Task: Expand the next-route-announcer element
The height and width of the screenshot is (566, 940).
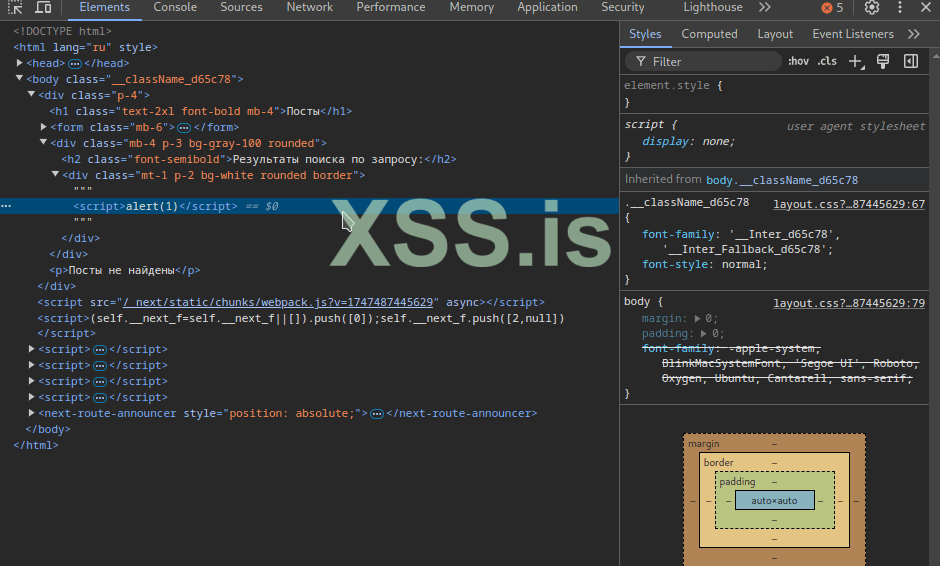Action: pos(32,413)
